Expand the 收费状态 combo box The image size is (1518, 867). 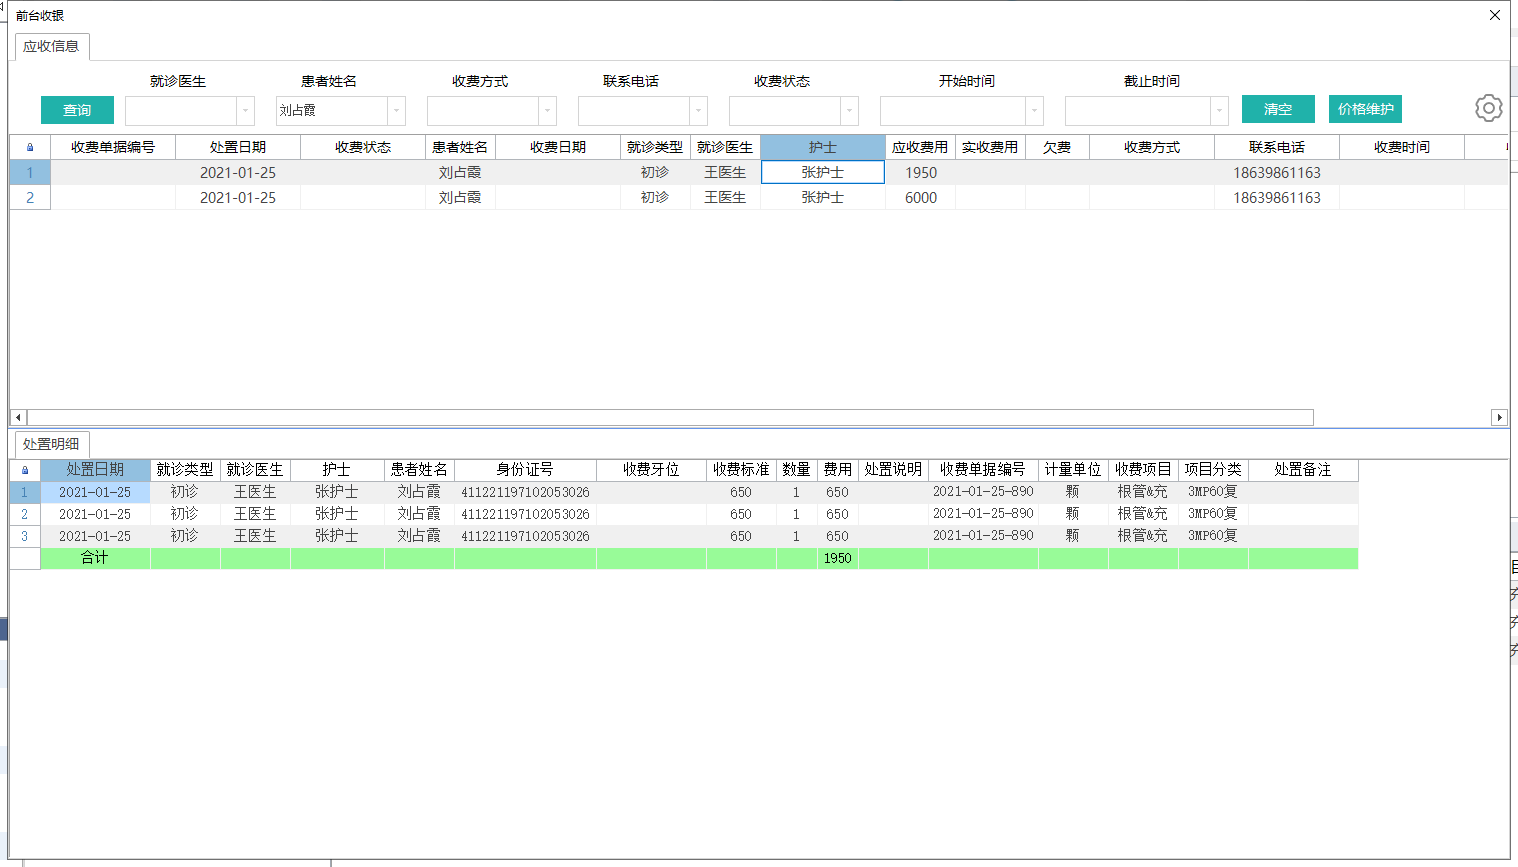(849, 110)
